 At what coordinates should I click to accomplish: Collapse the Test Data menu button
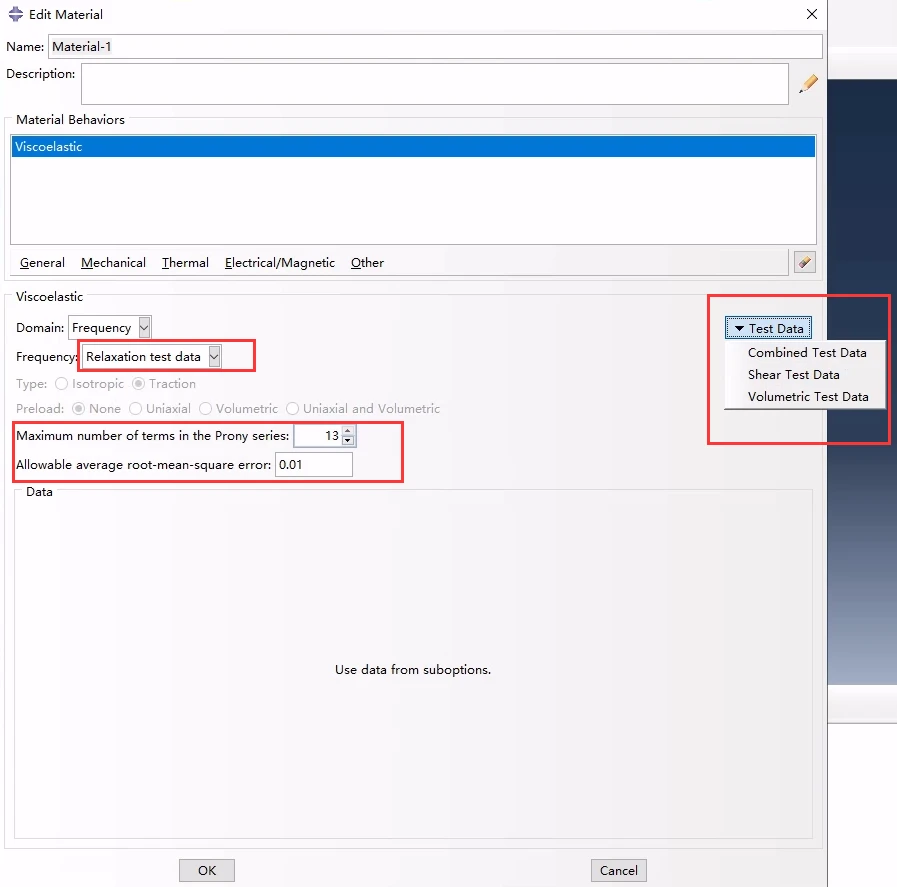(x=768, y=328)
